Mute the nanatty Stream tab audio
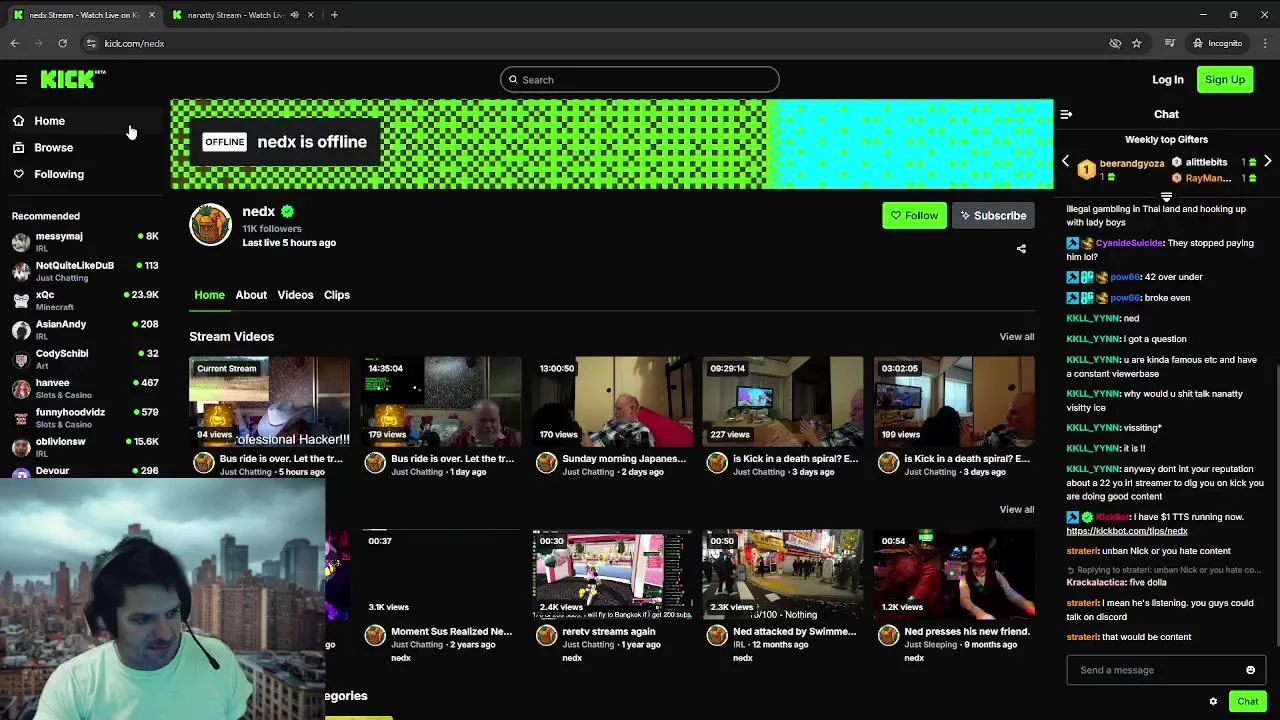This screenshot has width=1280, height=720. point(294,15)
